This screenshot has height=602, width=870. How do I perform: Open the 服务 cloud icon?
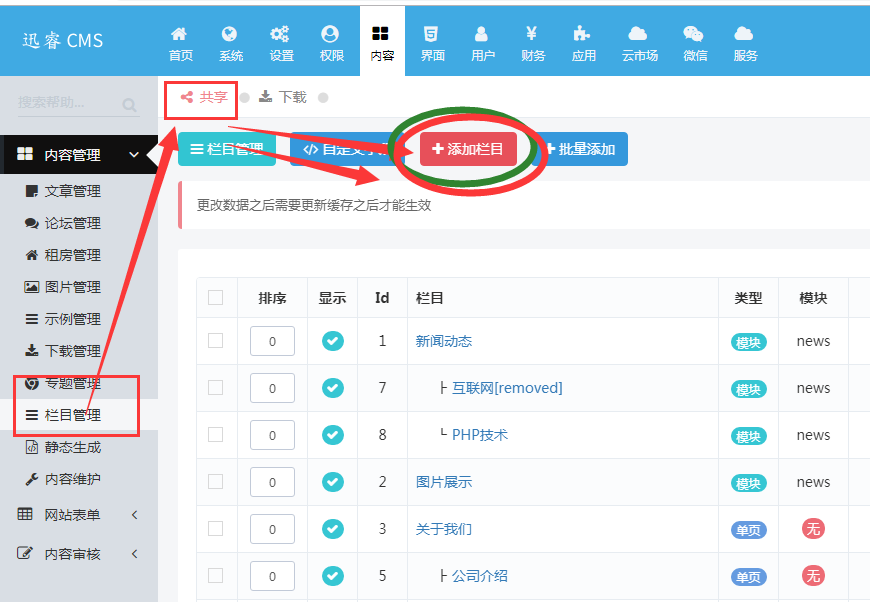tap(743, 34)
